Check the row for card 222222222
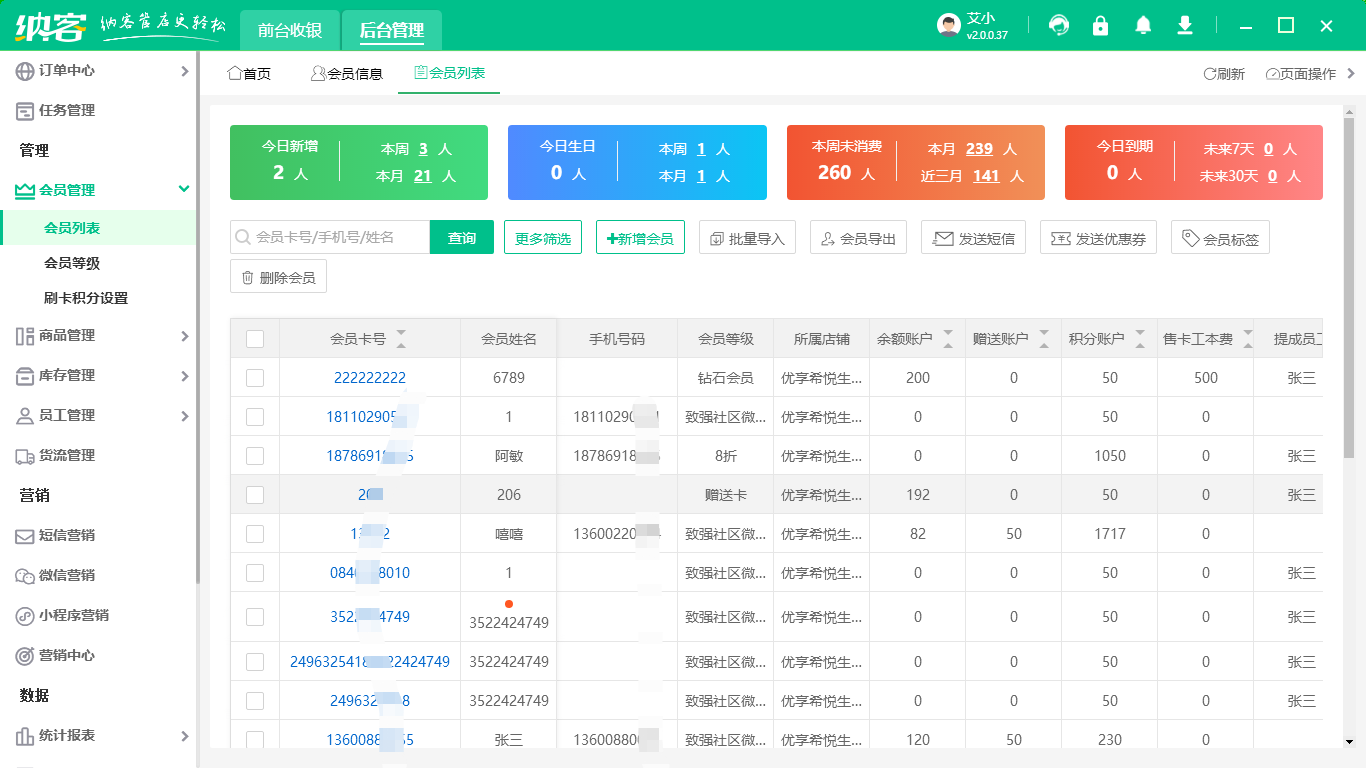Image resolution: width=1366 pixels, height=768 pixels. pos(255,378)
